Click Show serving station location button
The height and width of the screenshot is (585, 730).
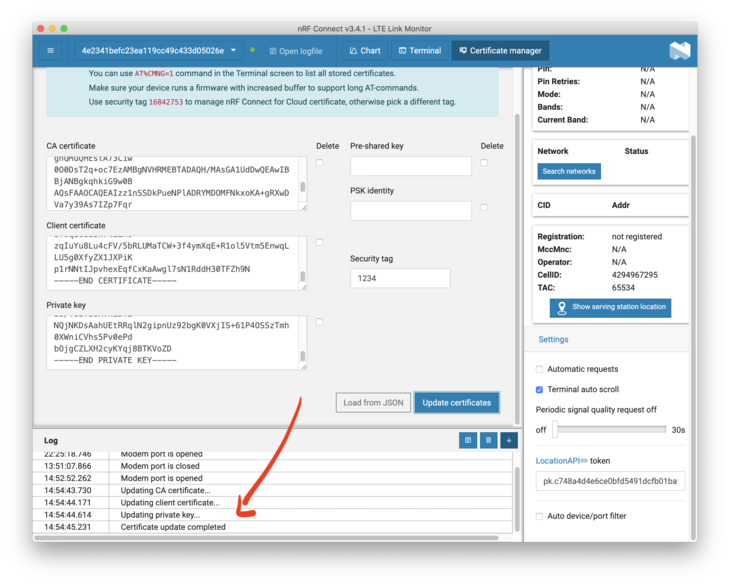coord(610,307)
